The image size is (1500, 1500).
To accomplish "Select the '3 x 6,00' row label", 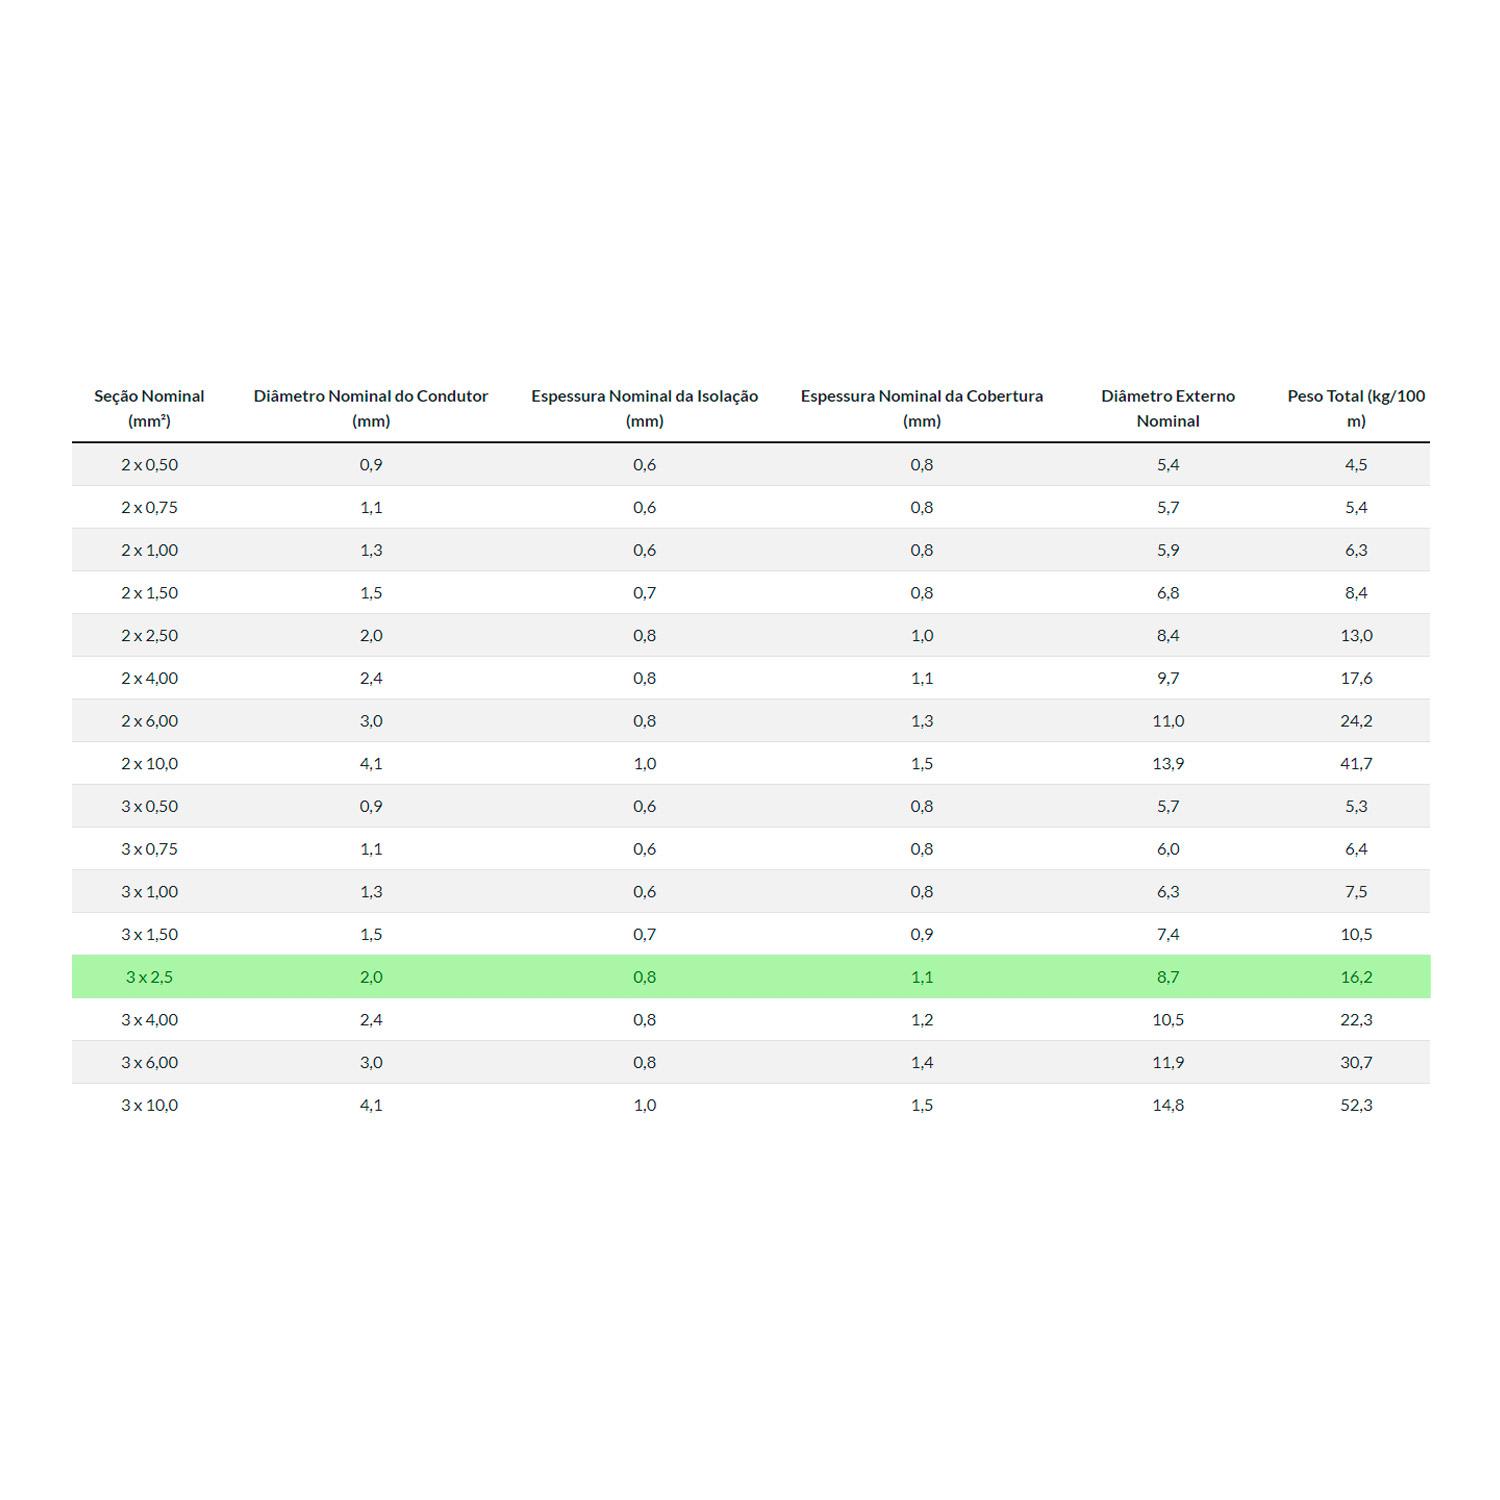I will [x=149, y=1062].
